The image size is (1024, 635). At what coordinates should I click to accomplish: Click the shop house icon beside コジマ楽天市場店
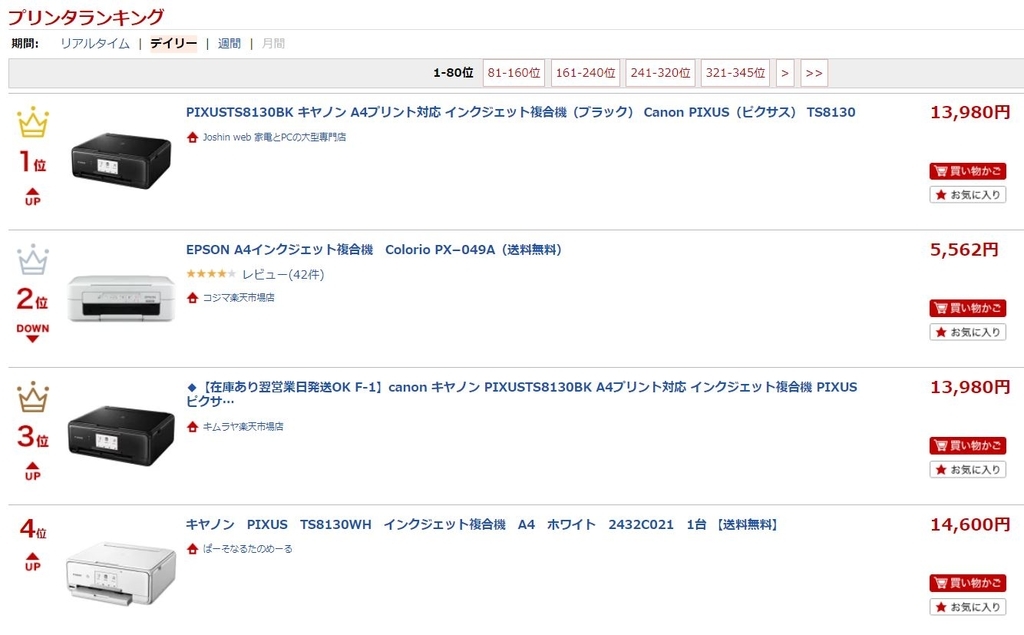coord(192,297)
